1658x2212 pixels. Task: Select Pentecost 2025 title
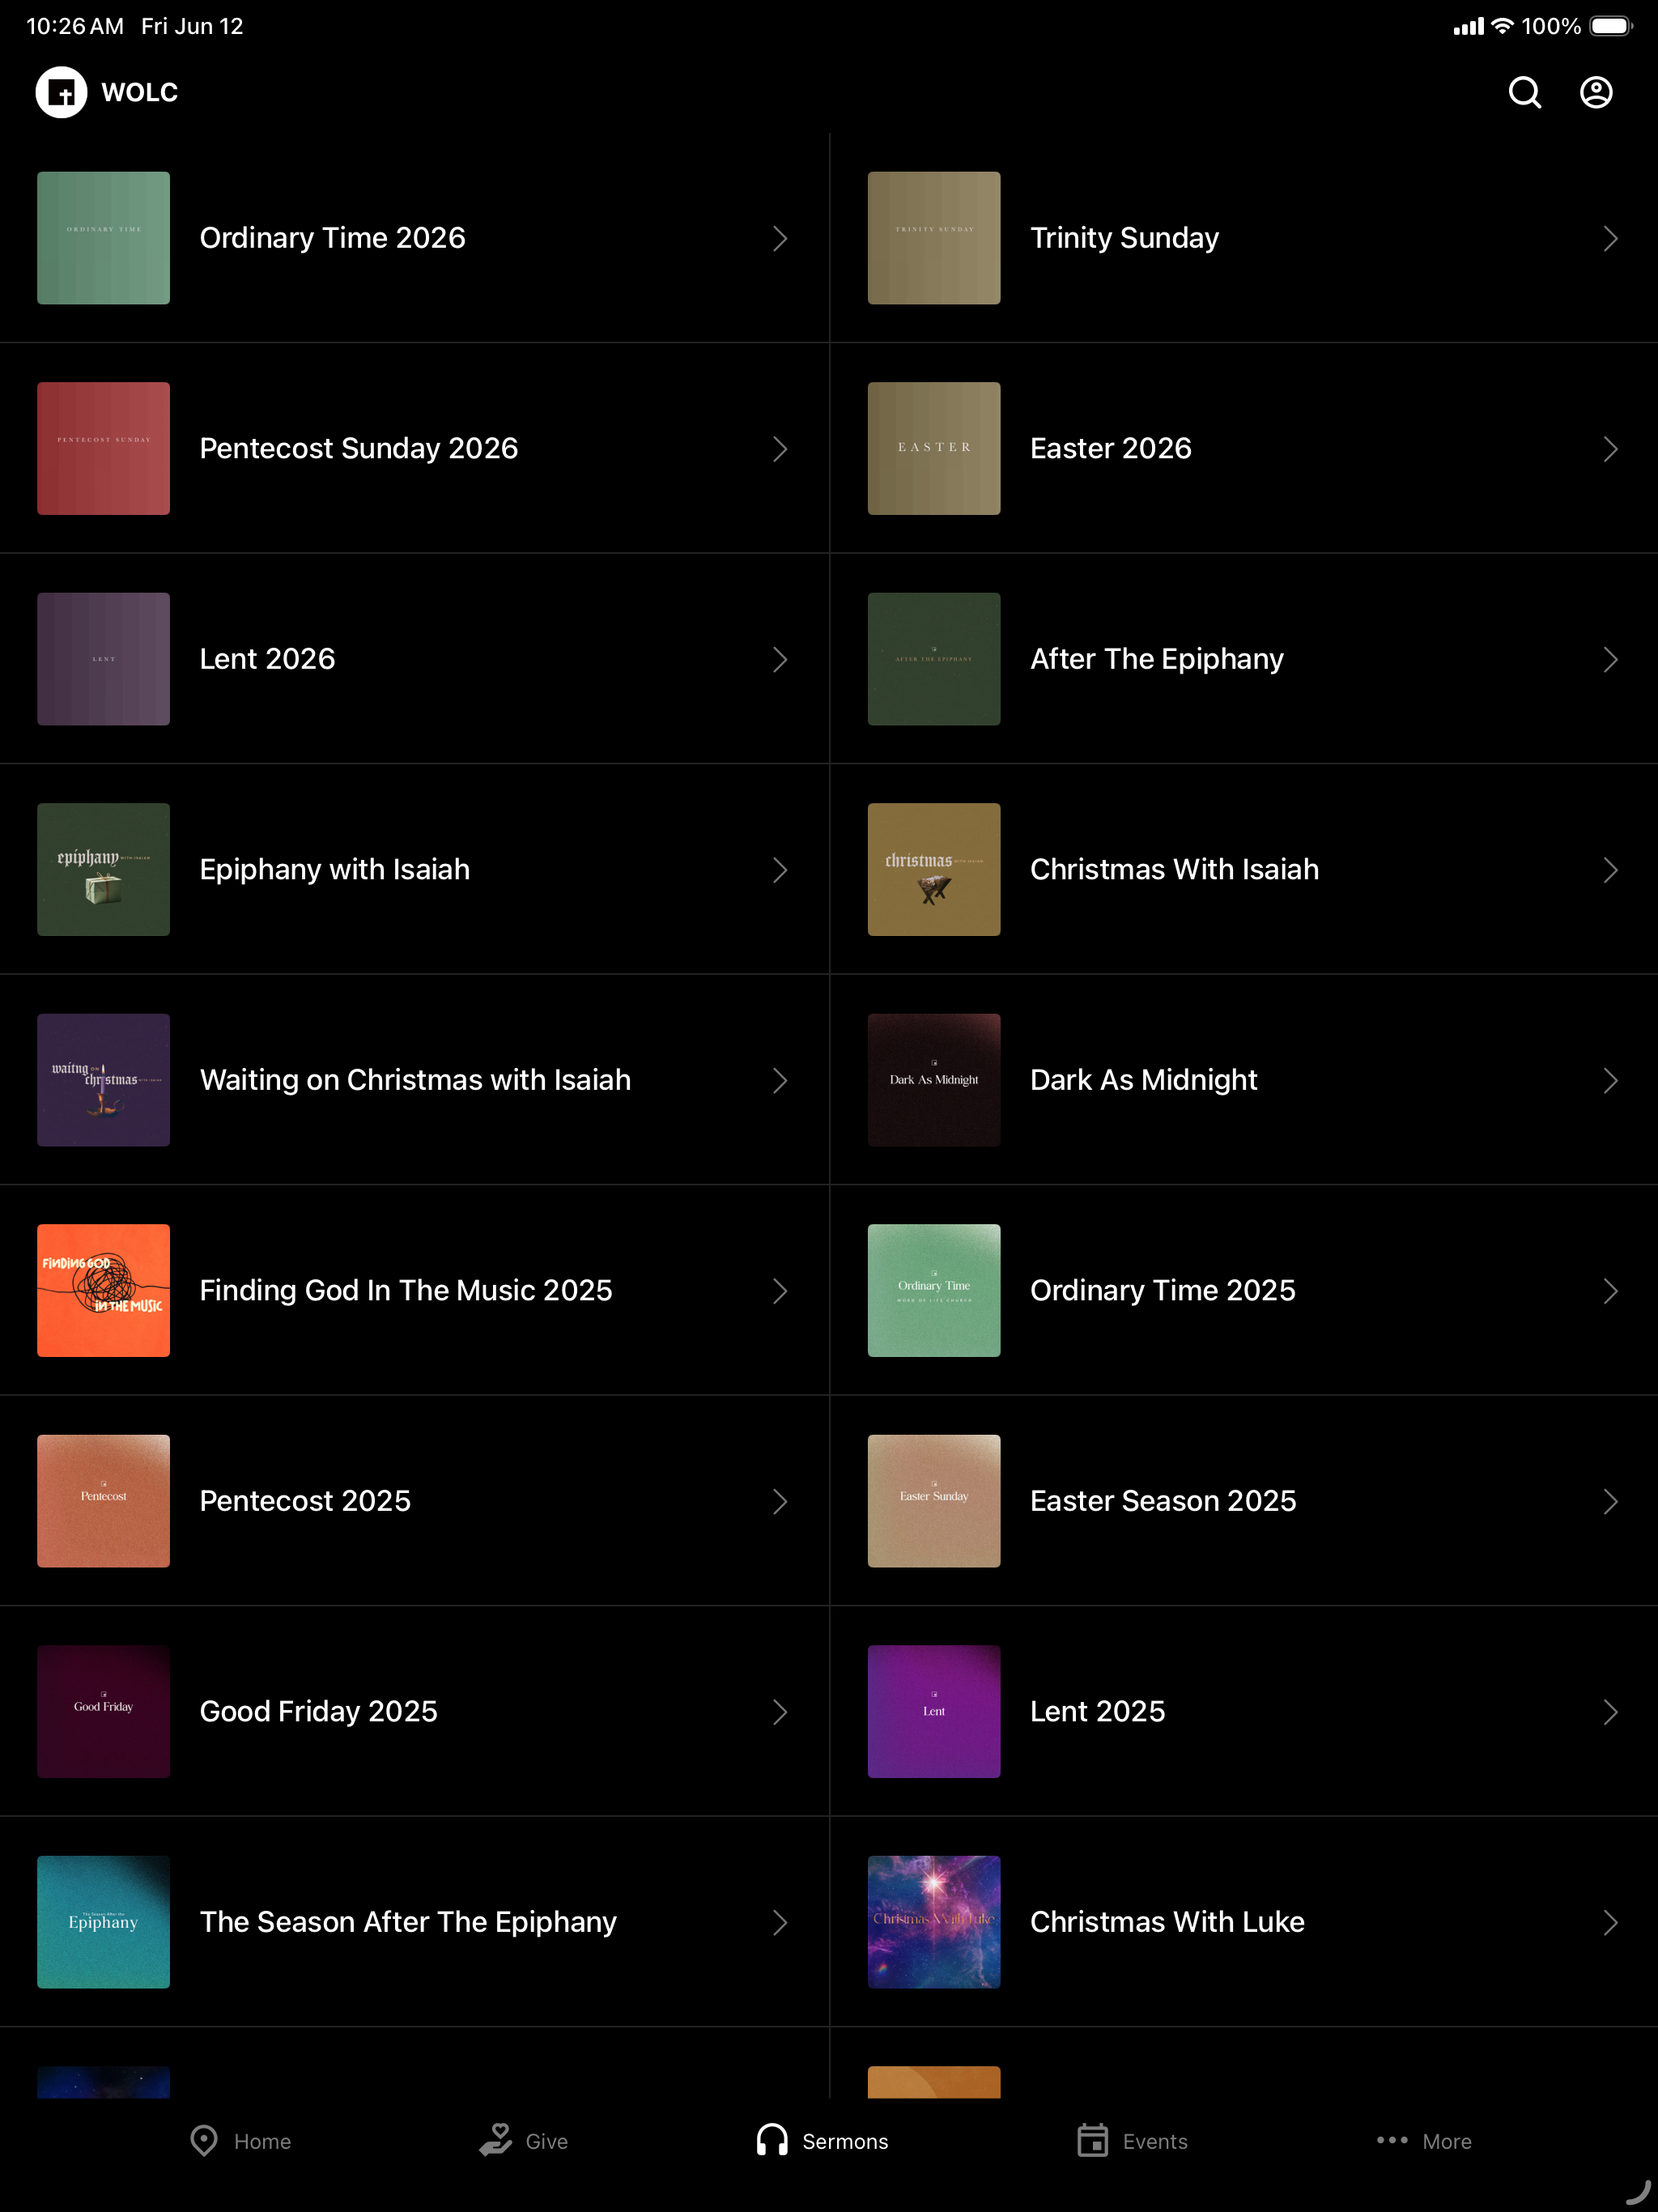305,1501
